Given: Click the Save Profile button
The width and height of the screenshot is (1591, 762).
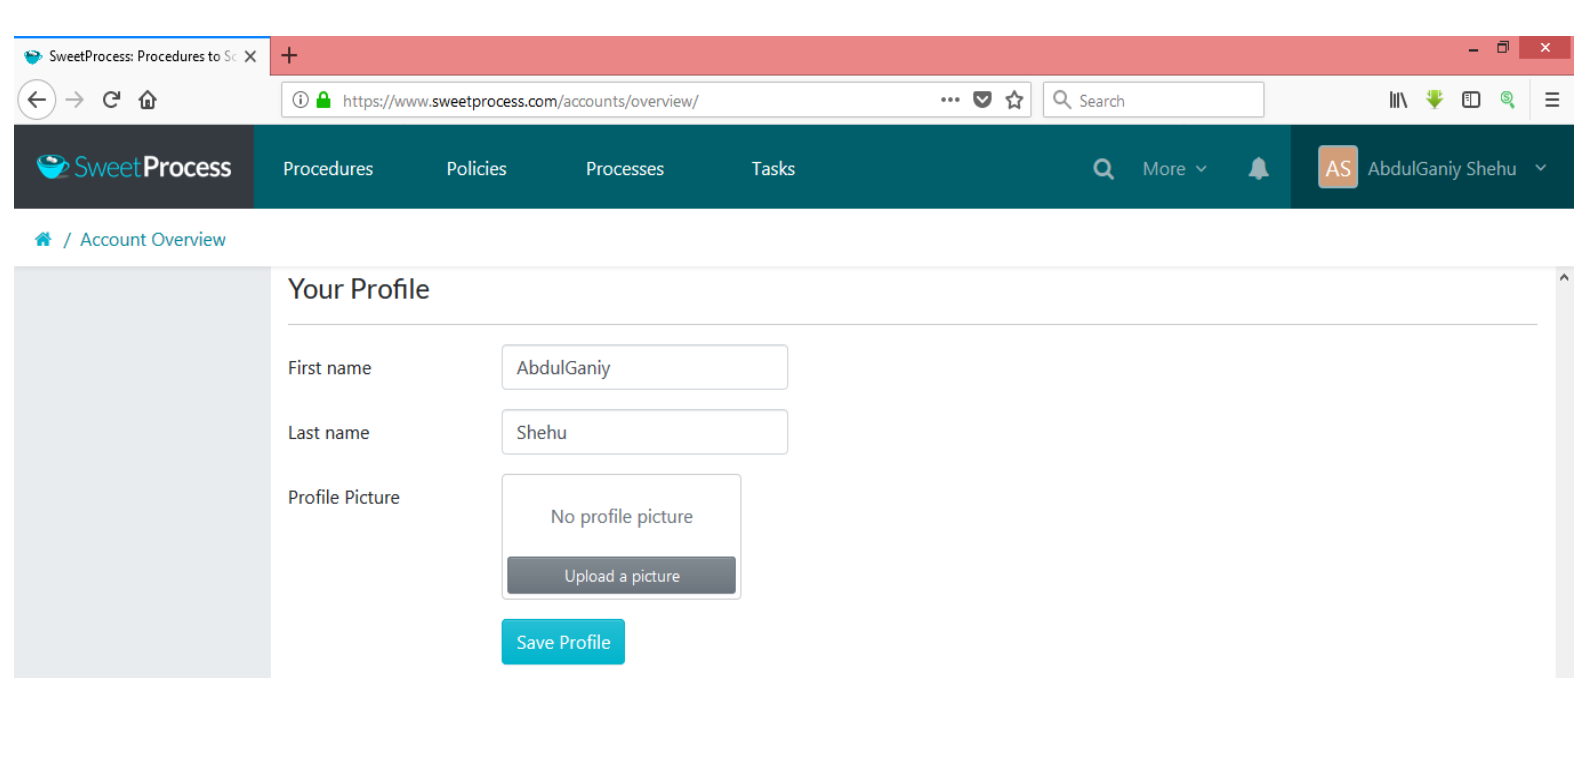Looking at the screenshot, I should pyautogui.click(x=563, y=642).
